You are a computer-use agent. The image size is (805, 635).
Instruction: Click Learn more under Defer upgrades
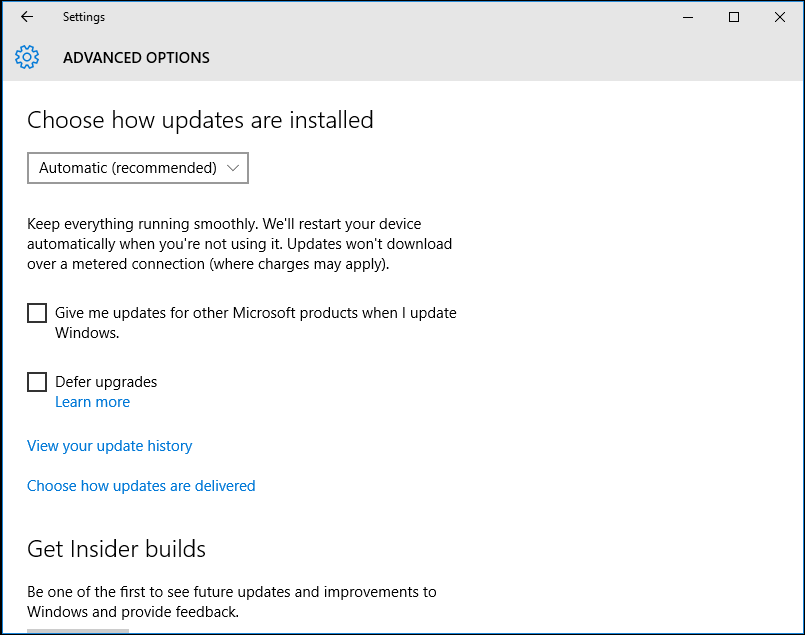coord(92,401)
